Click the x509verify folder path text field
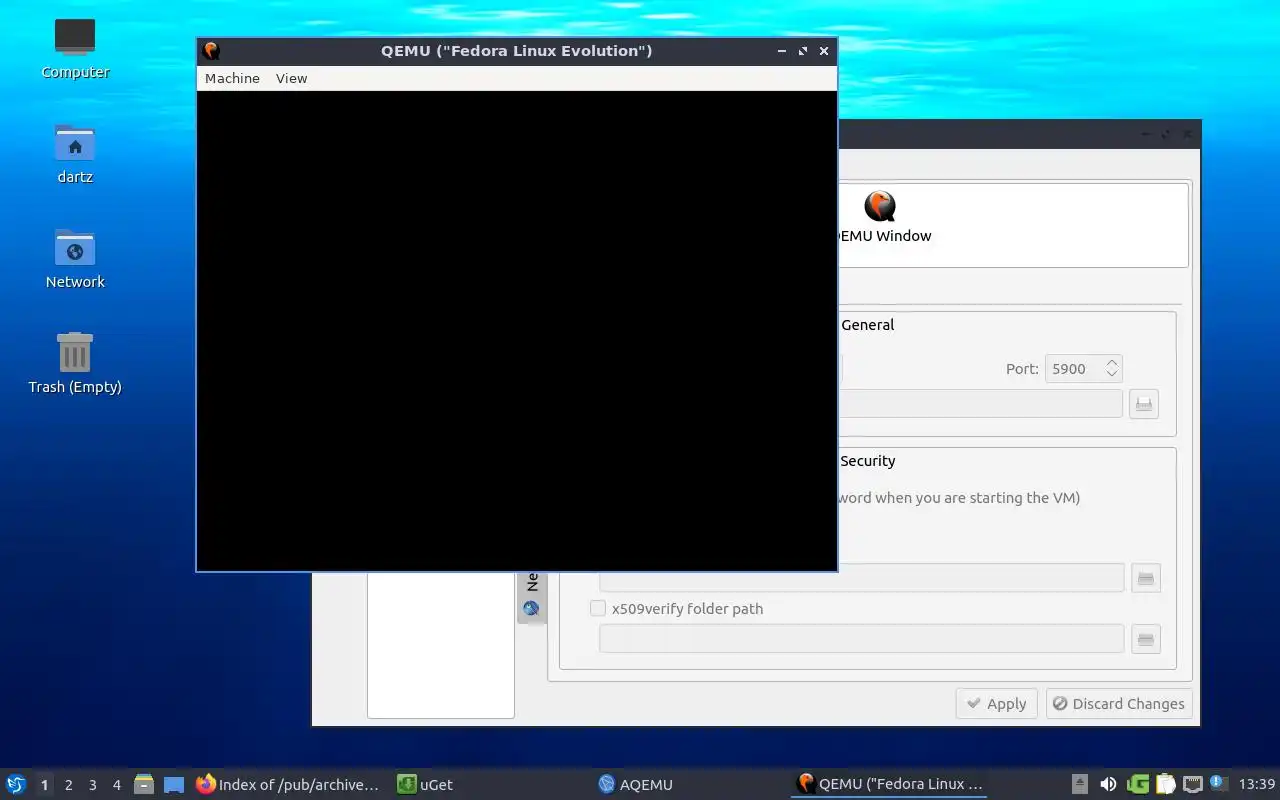Image resolution: width=1280 pixels, height=800 pixels. click(861, 639)
